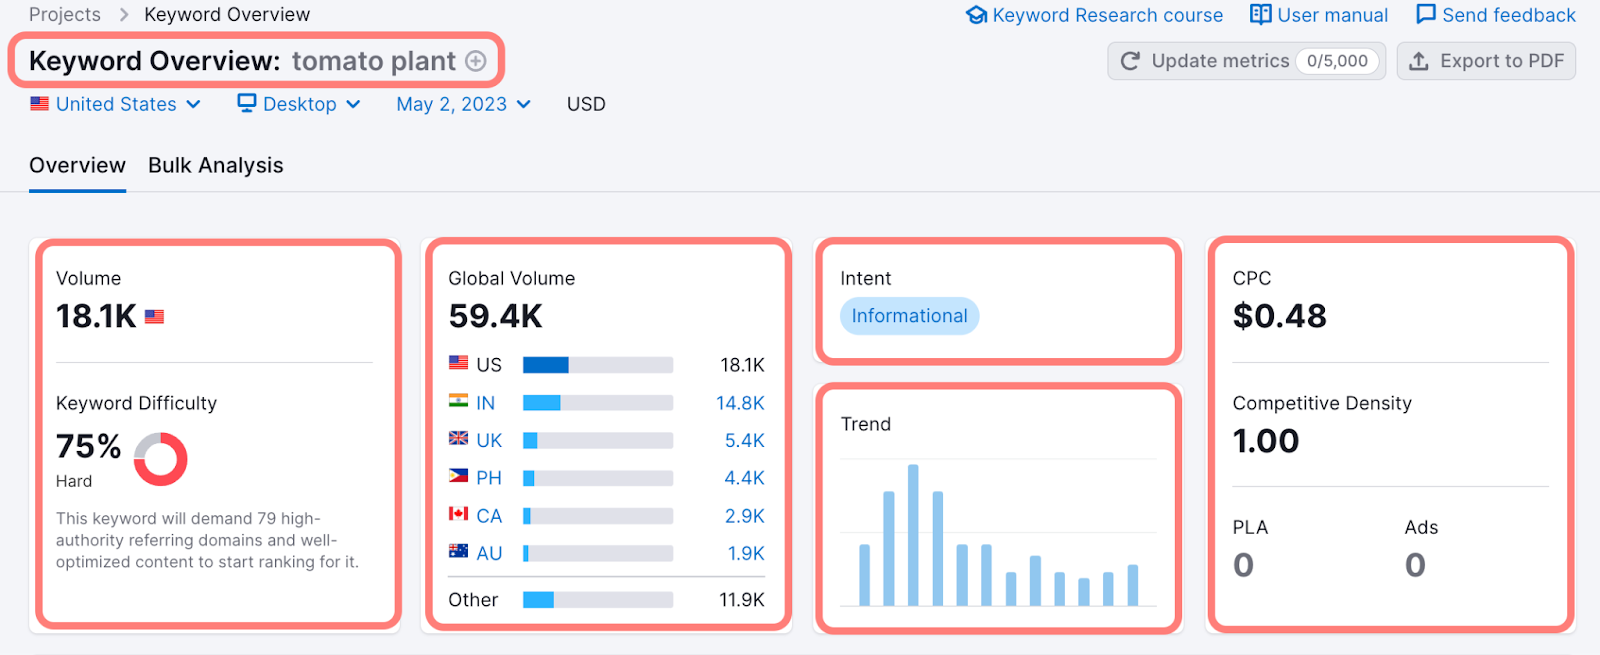Click the US flag next to Volume 18.1K

click(154, 317)
